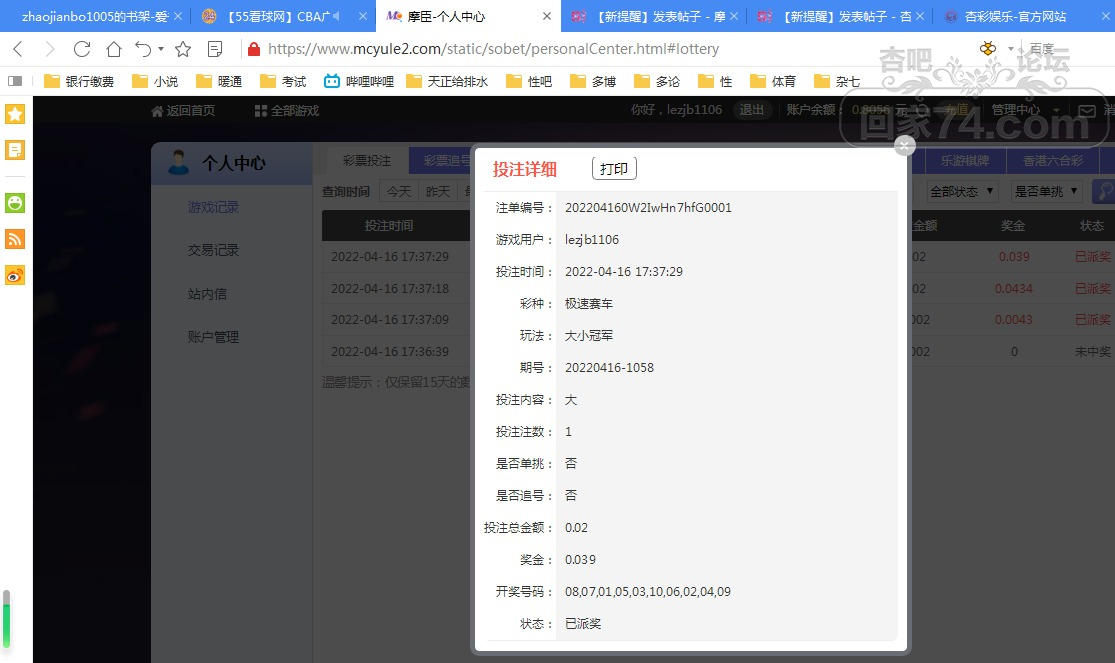Open the 多论 bookmark folder

(657, 81)
